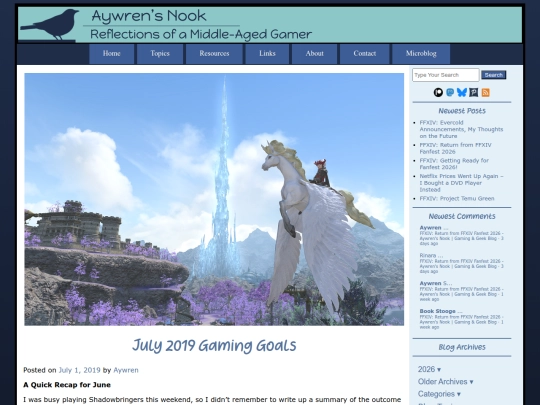Click the July 2019 Gaming Goals heading
Image resolution: width=540 pixels, height=405 pixels.
[214, 345]
